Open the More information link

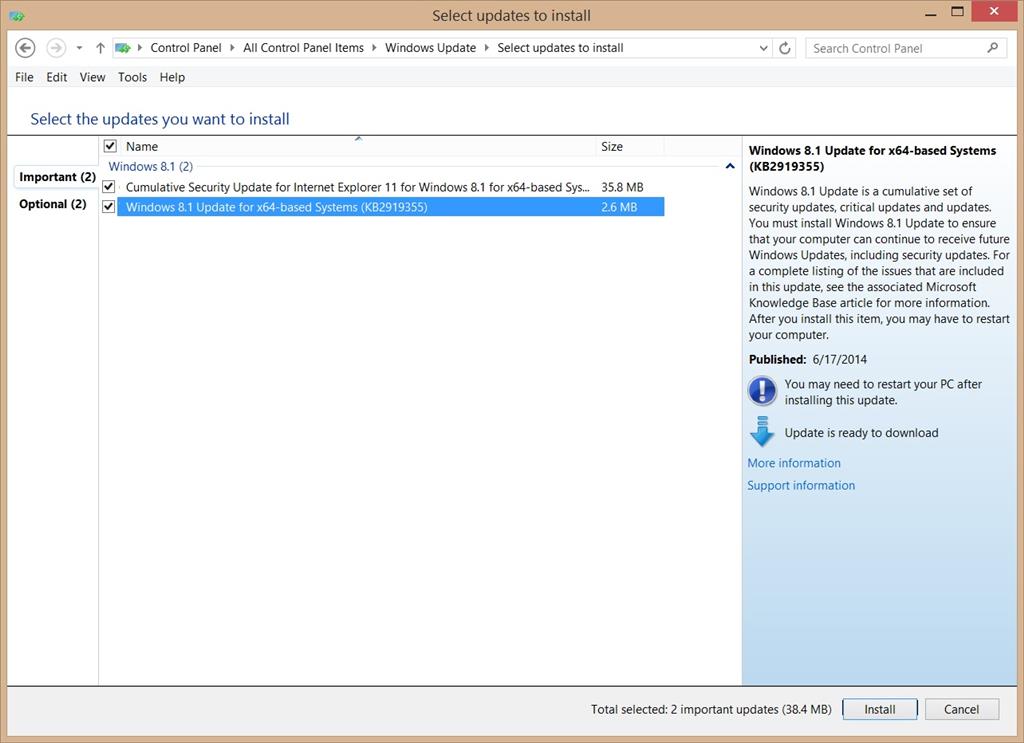point(794,463)
